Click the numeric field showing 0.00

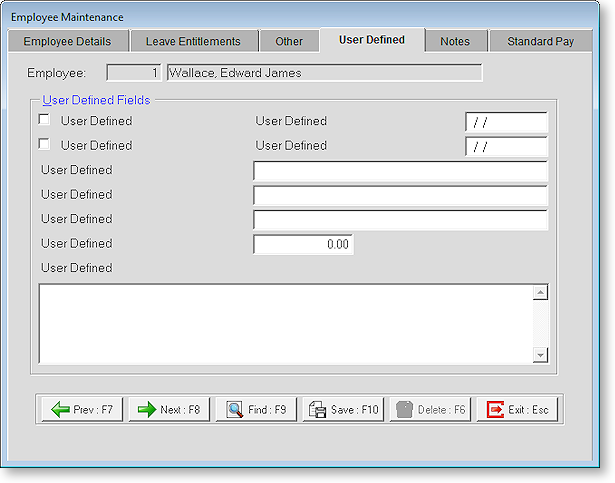click(x=303, y=244)
